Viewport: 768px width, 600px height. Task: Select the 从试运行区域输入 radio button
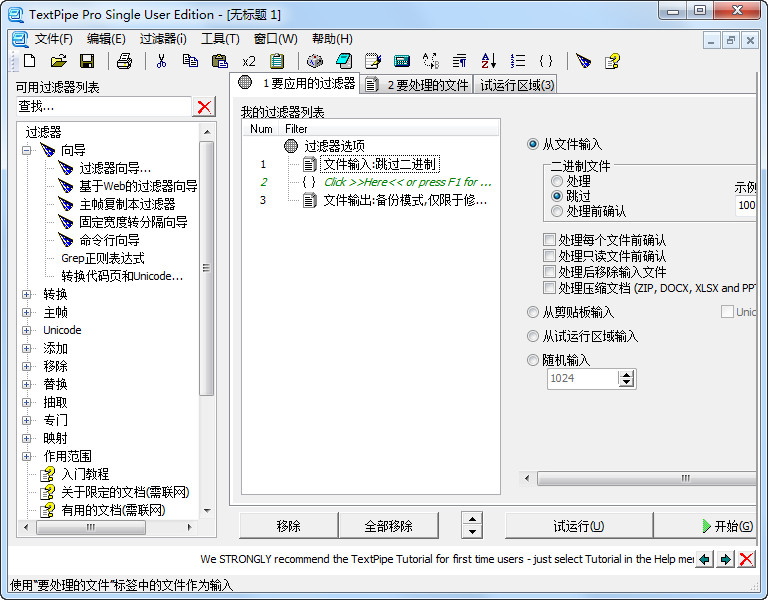pos(532,336)
